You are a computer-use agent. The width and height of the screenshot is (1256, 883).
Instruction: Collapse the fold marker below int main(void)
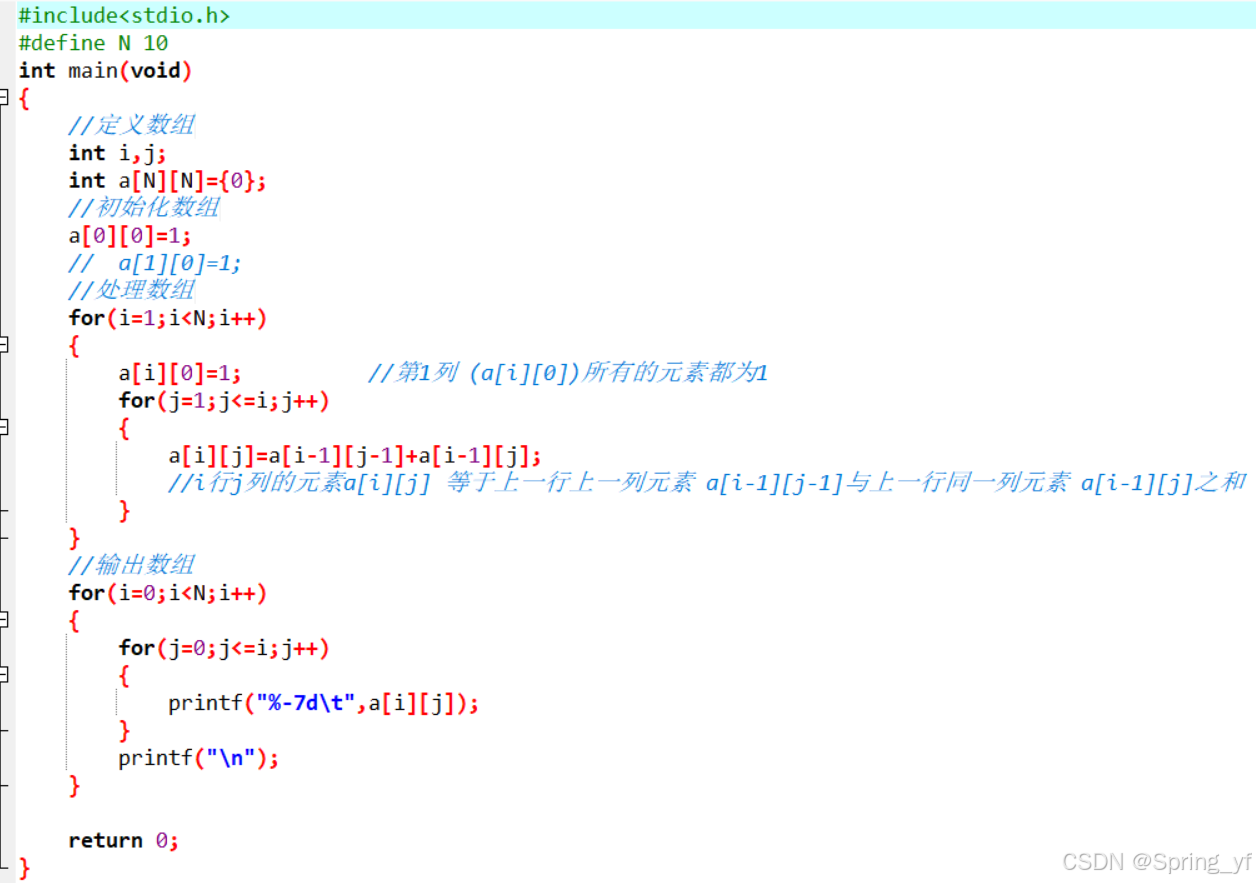[3, 97]
